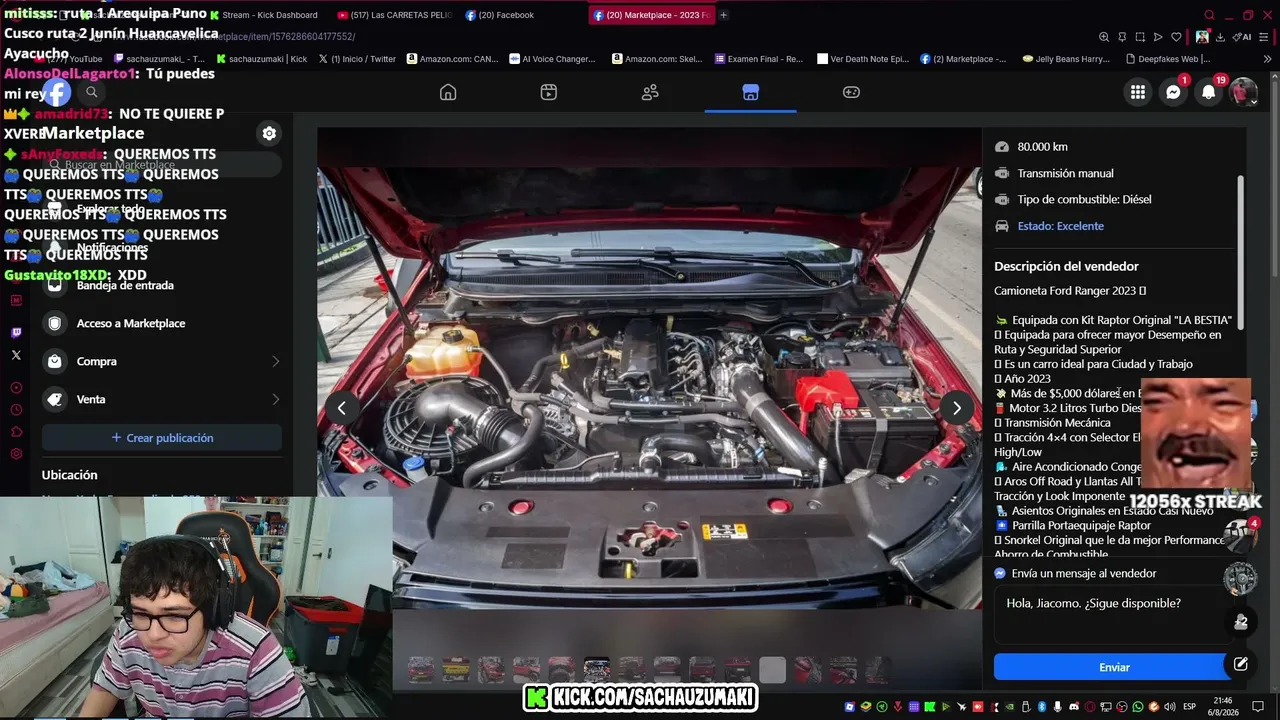Click the ESP language indicator
1280x720 pixels.
click(x=1190, y=707)
